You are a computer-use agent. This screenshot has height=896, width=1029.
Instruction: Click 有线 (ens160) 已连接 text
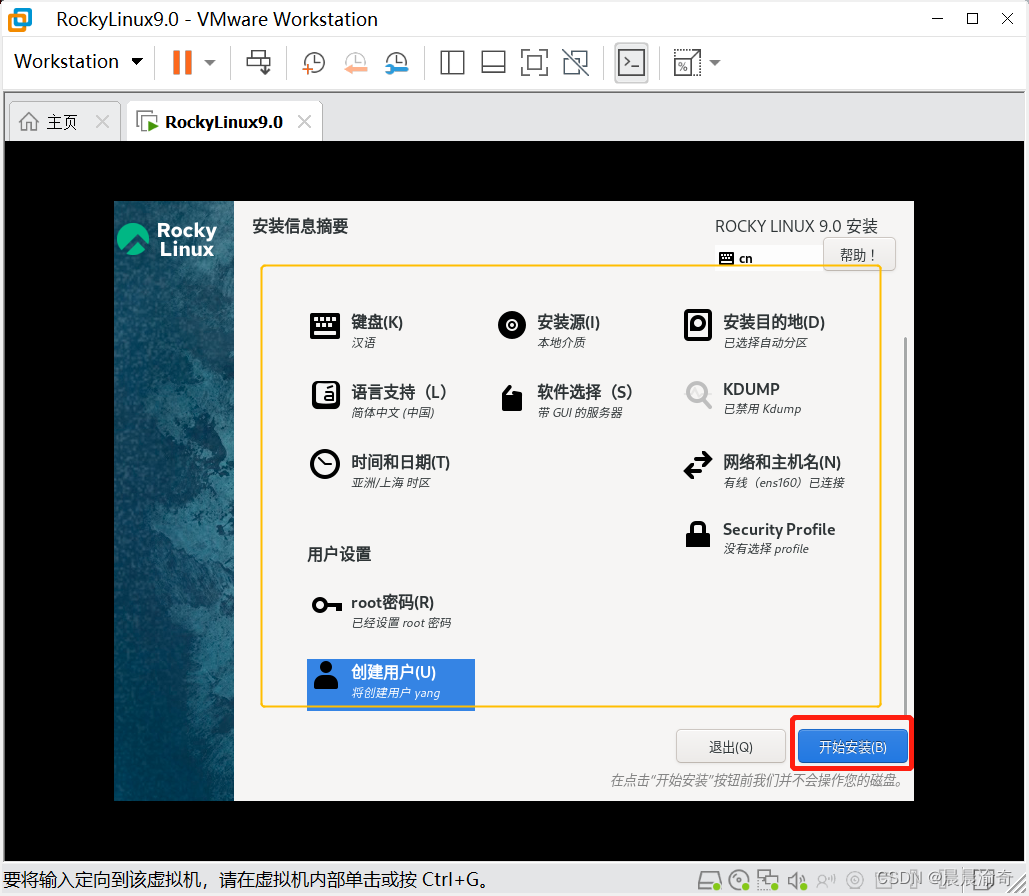tap(784, 482)
